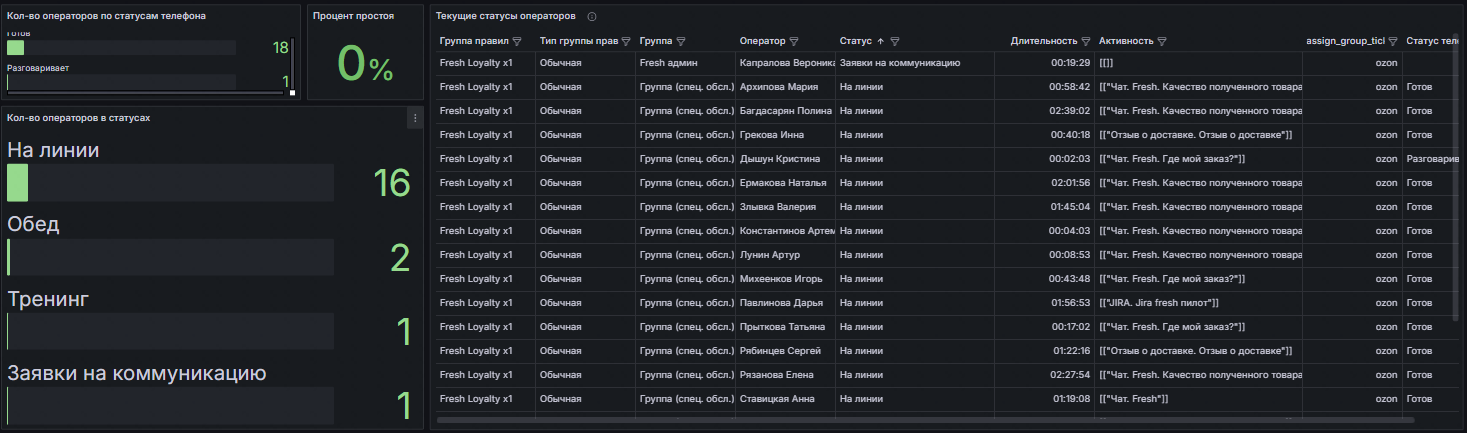
Task: Open filter for Тип группы прав column
Action: pyautogui.click(x=626, y=42)
